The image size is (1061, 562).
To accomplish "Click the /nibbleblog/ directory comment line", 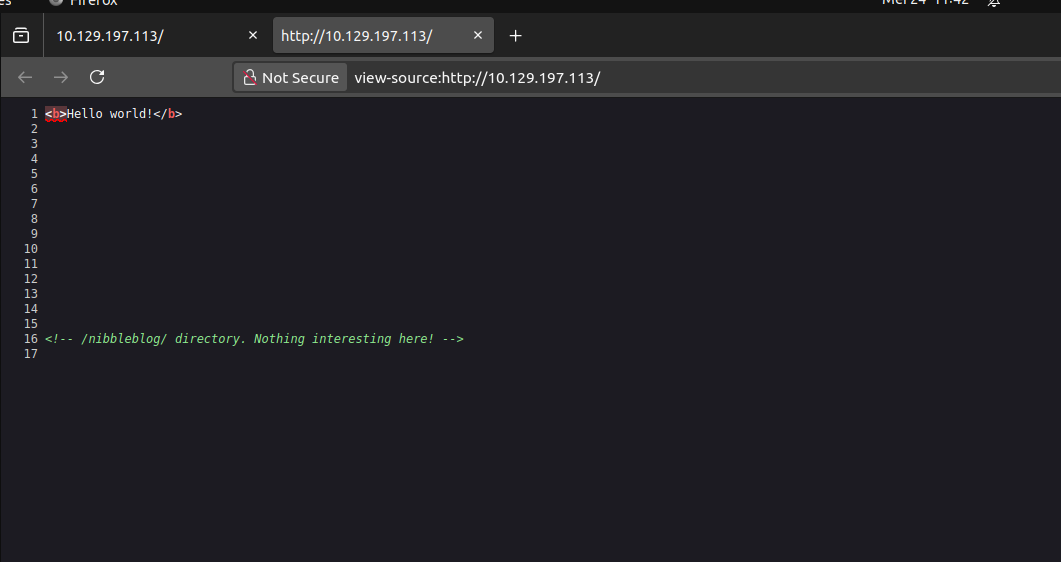I will tap(254, 339).
